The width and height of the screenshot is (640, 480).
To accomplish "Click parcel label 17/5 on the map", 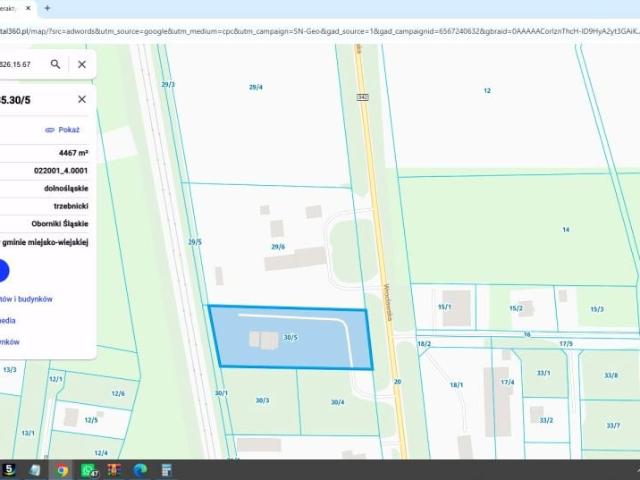I will [566, 344].
